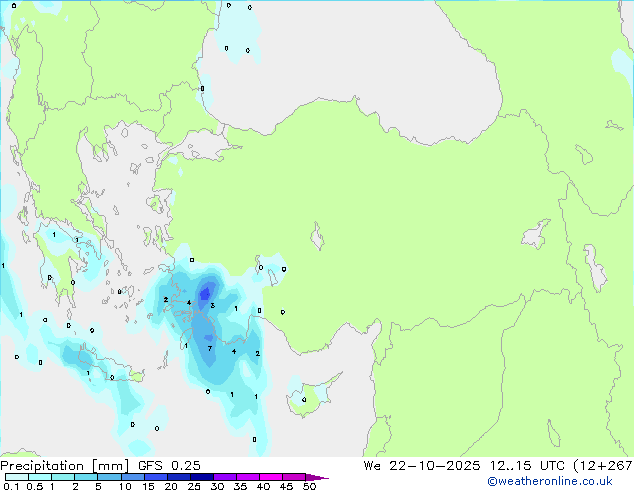Click the 45–50 mm legend color swatch
This screenshot has width=634, height=490.
point(294,477)
